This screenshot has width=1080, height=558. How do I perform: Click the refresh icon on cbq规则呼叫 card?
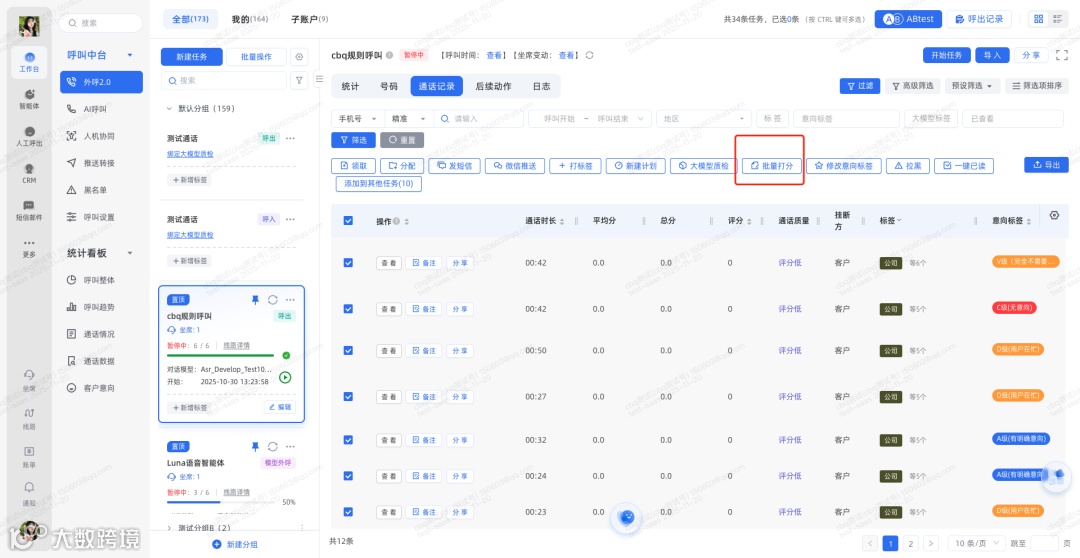point(273,300)
